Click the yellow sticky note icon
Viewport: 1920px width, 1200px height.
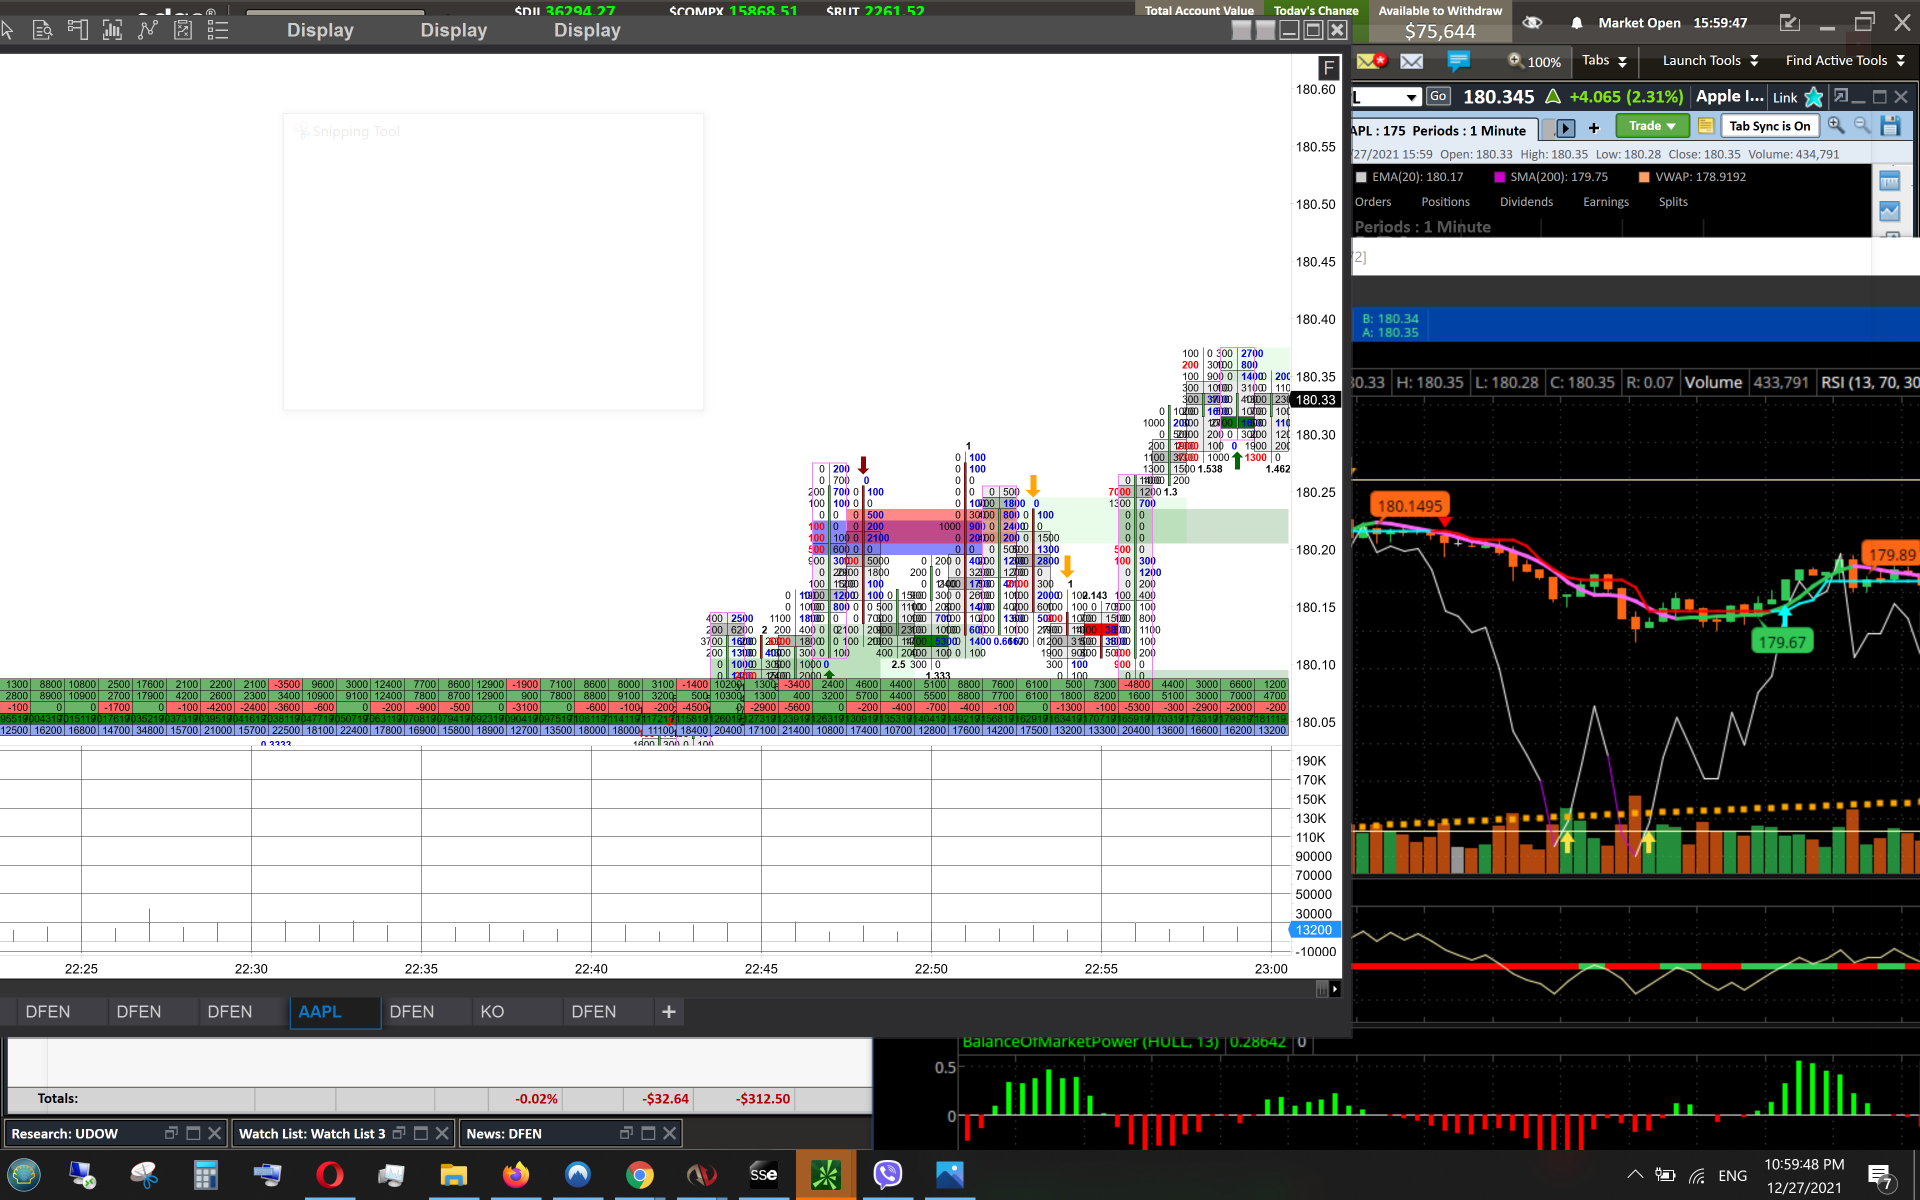[1706, 126]
